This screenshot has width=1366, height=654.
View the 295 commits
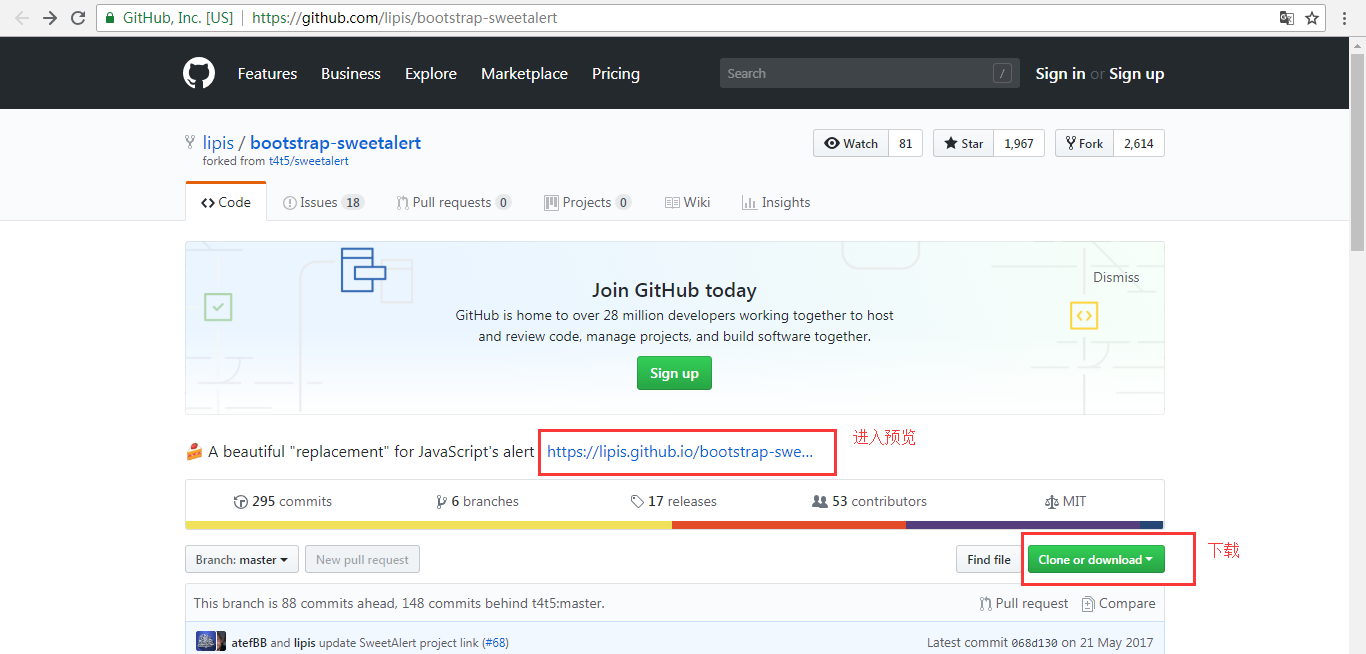click(282, 502)
